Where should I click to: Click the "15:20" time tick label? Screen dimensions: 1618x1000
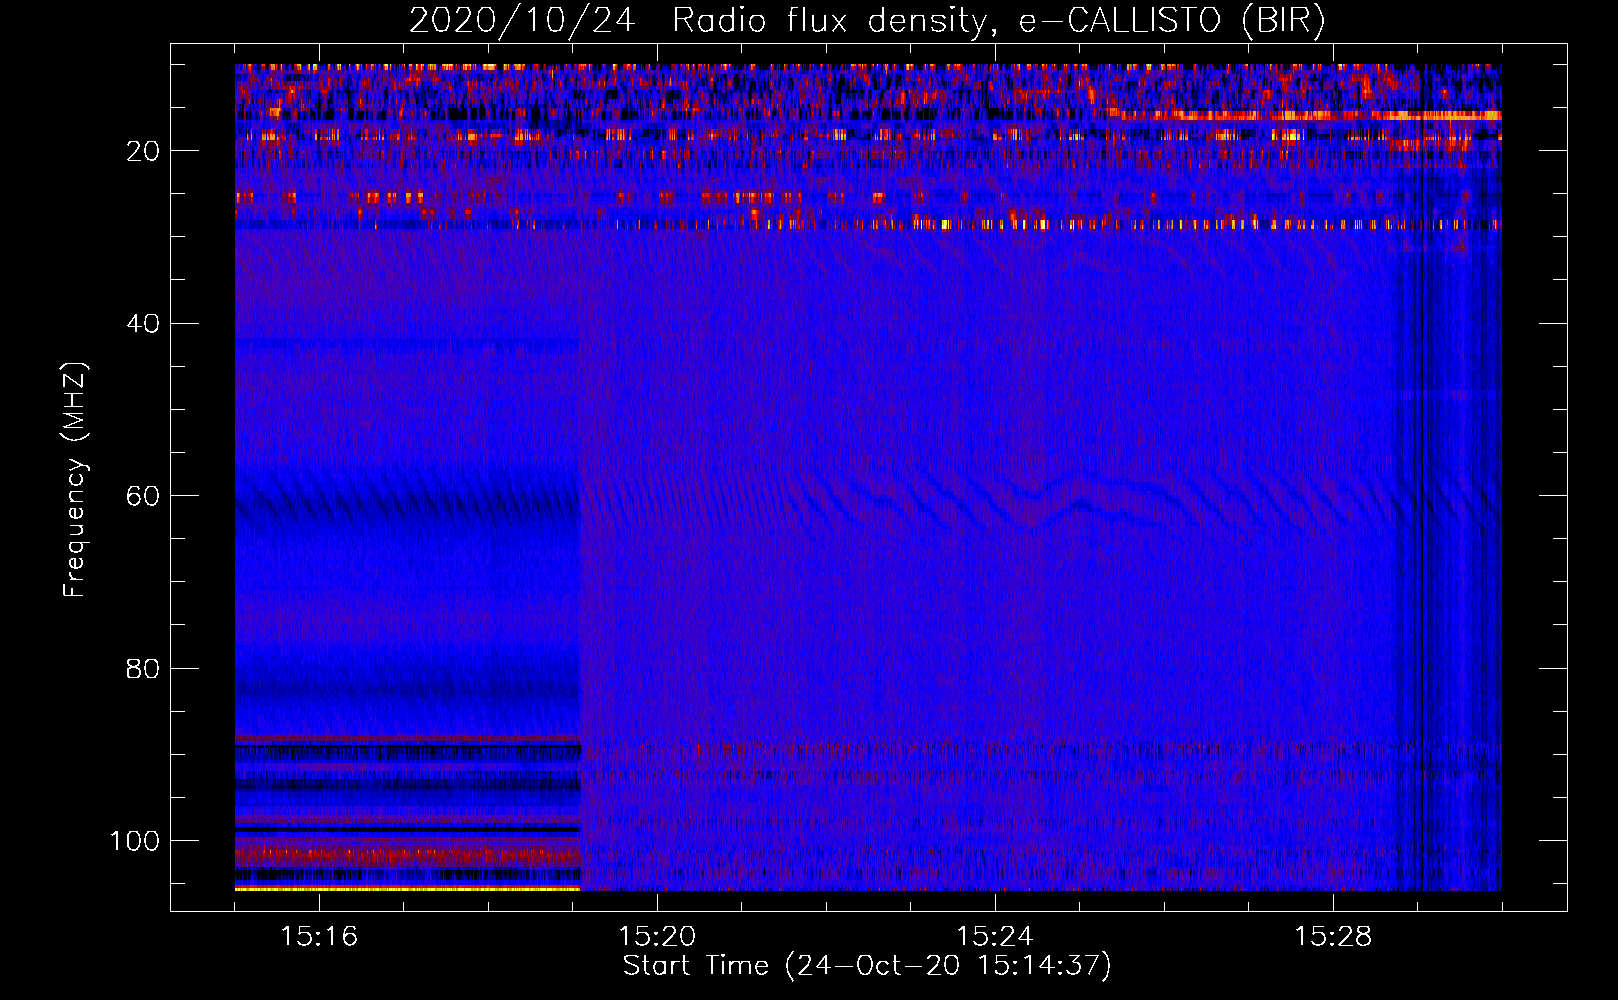(x=657, y=936)
